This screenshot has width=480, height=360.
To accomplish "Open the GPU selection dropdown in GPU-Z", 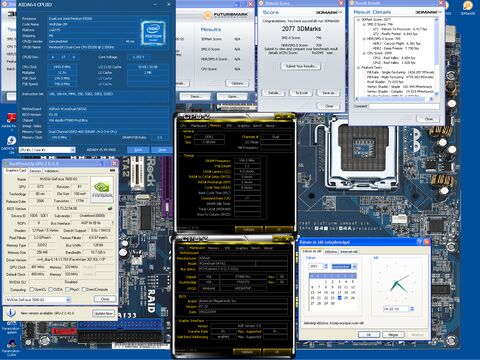I will pyautogui.click(x=38, y=300).
